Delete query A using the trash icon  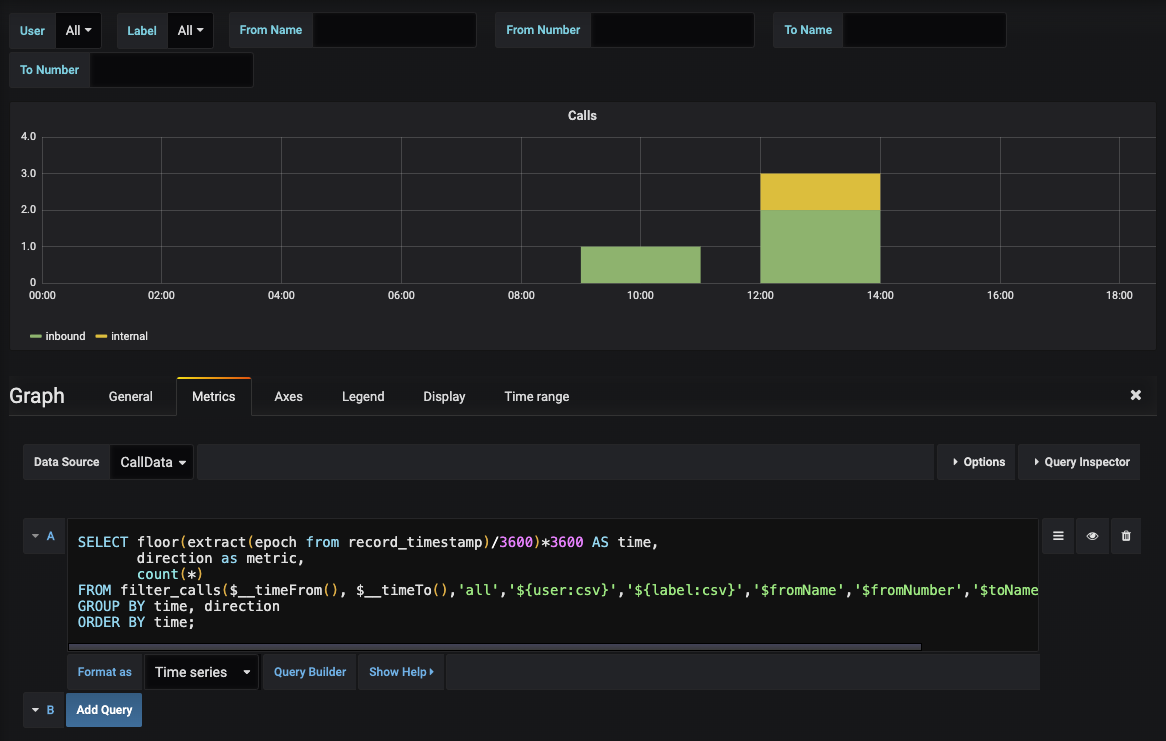tap(1125, 535)
